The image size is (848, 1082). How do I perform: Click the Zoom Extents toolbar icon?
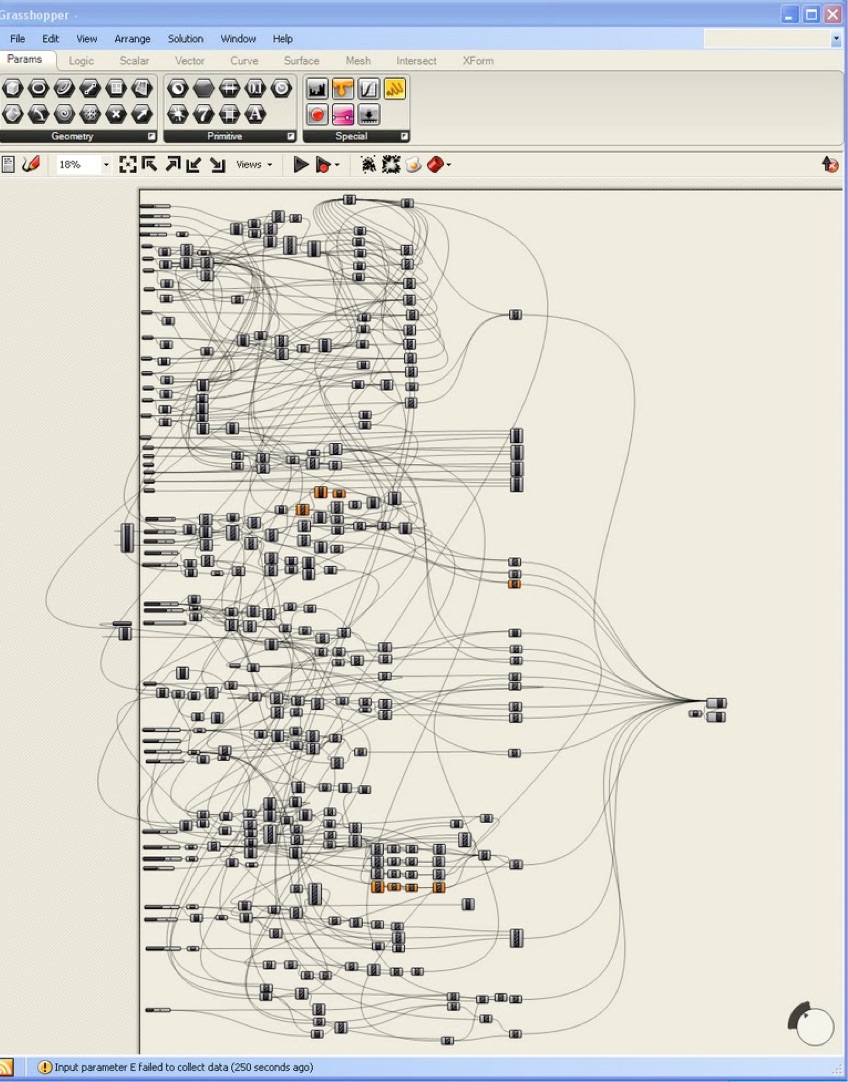(x=127, y=165)
